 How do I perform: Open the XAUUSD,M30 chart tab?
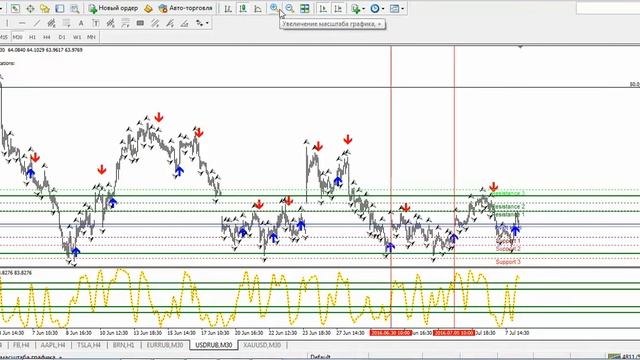click(262, 345)
